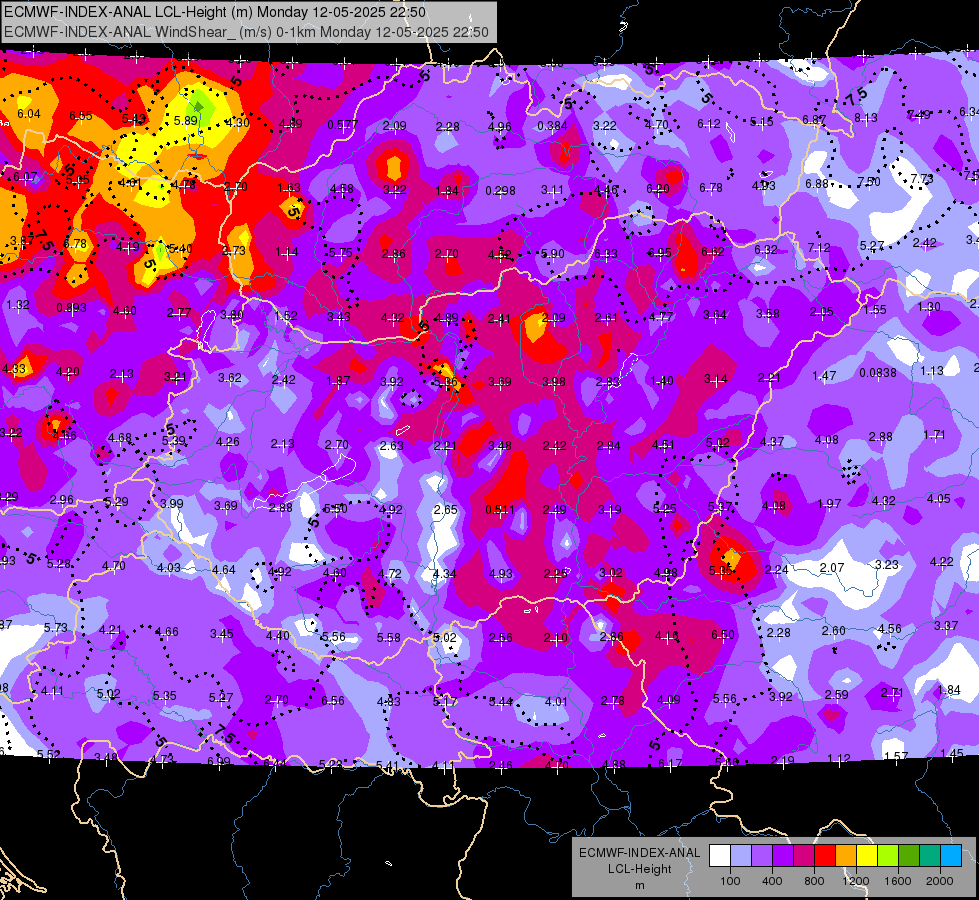
Task: Click the wind shear value 6.55
Action: (x=81, y=116)
